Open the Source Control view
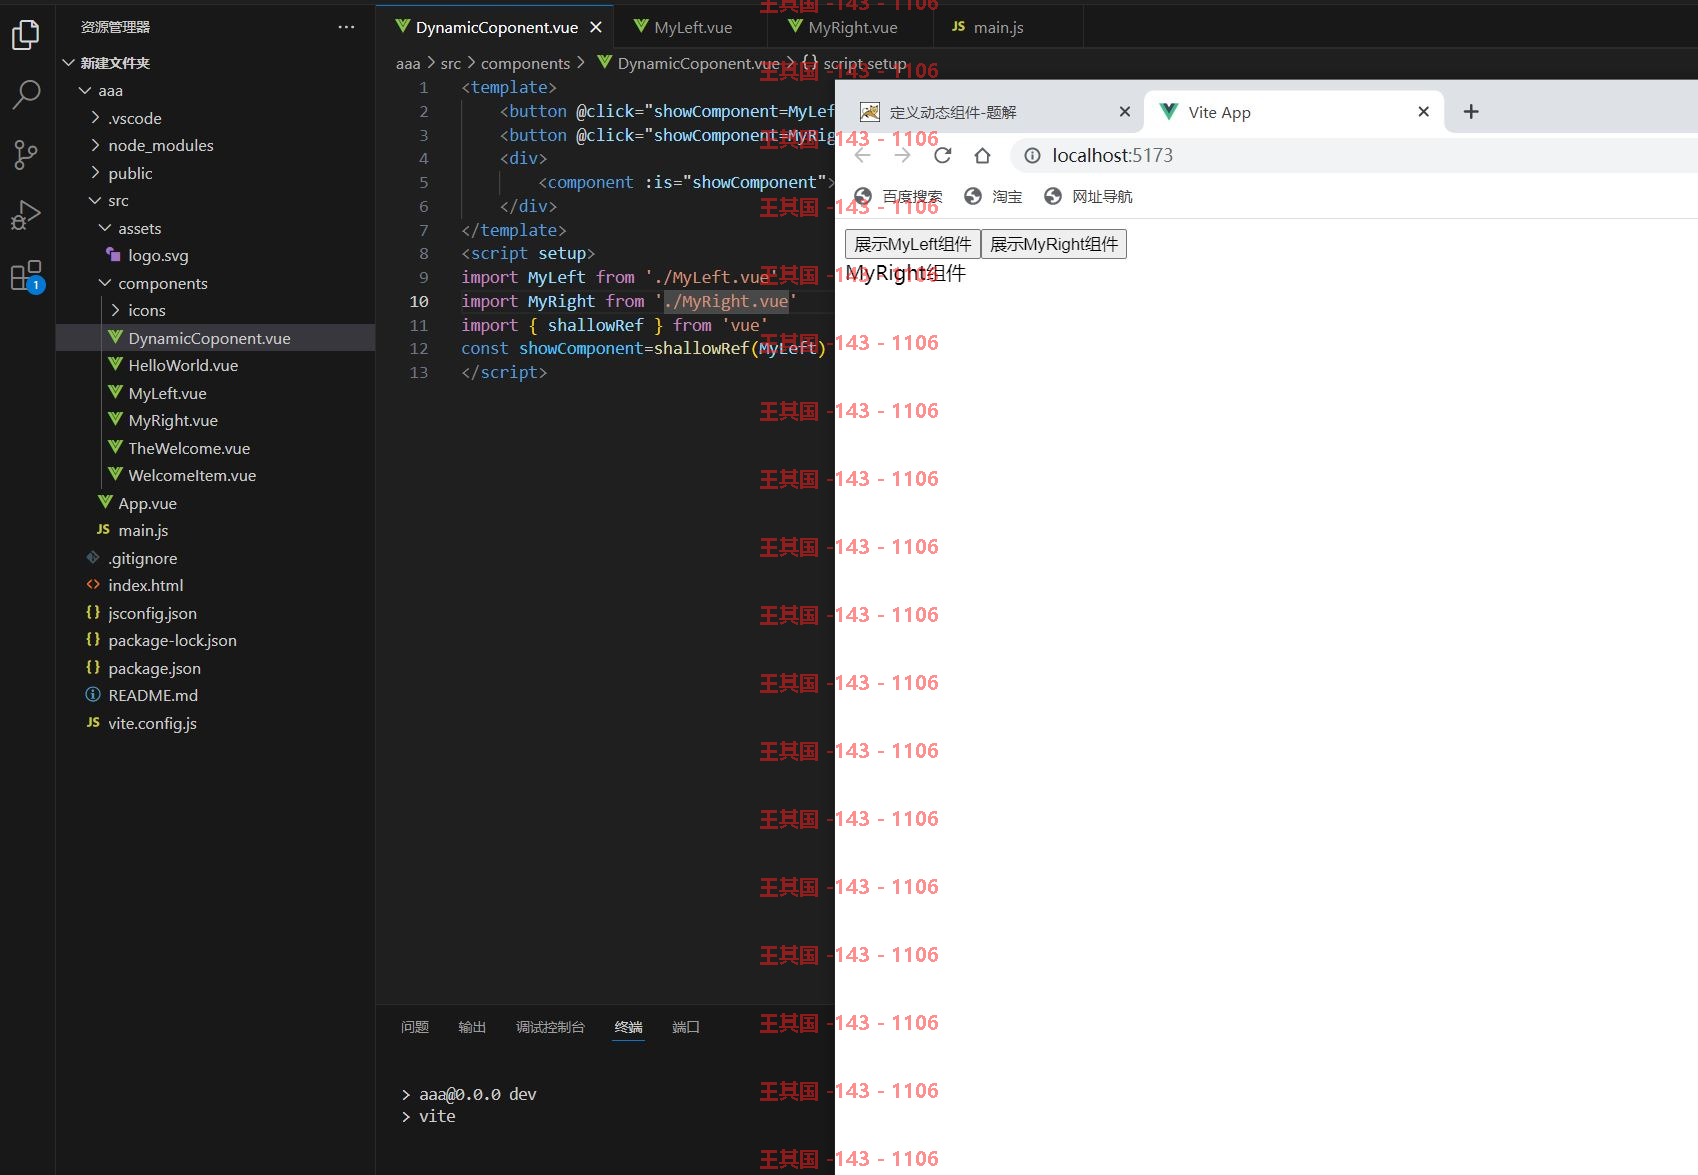The height and width of the screenshot is (1175, 1698). [x=26, y=154]
